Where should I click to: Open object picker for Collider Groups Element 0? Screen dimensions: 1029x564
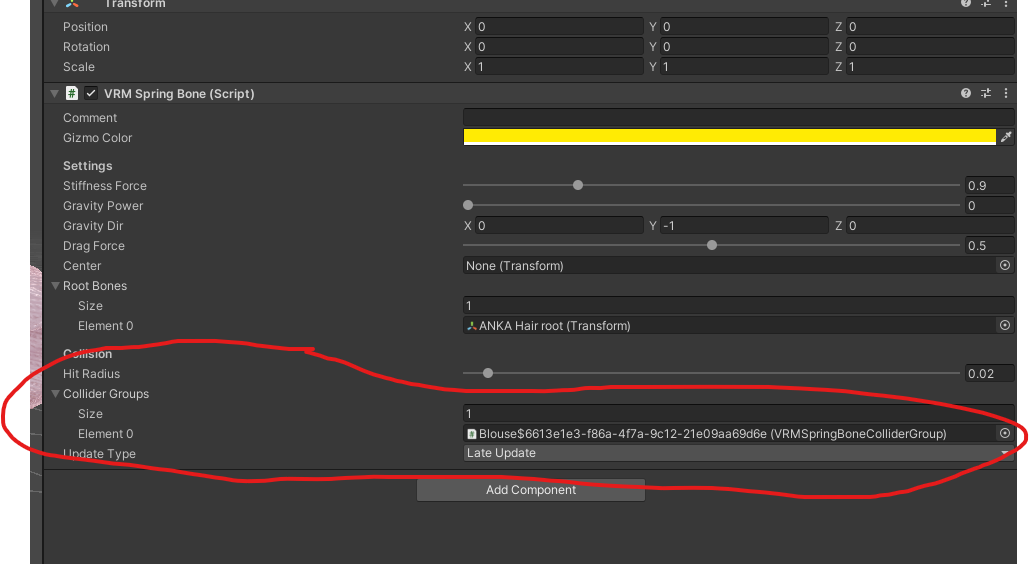coord(1005,433)
